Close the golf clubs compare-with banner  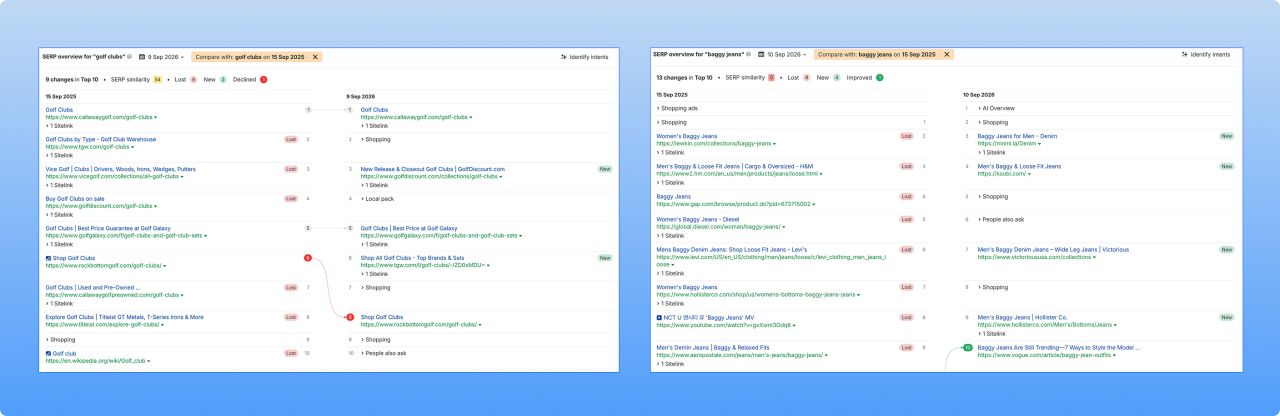[315, 57]
